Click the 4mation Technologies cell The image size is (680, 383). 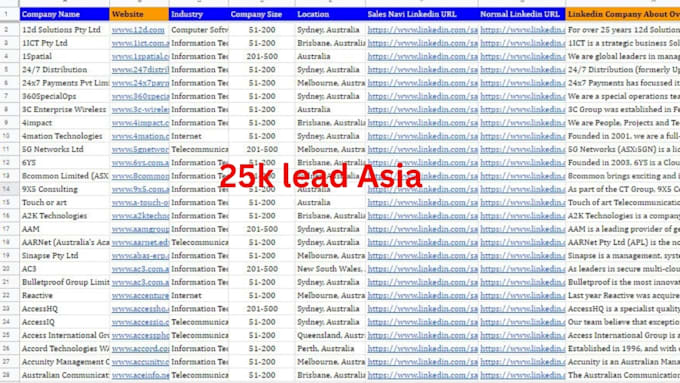(64, 136)
